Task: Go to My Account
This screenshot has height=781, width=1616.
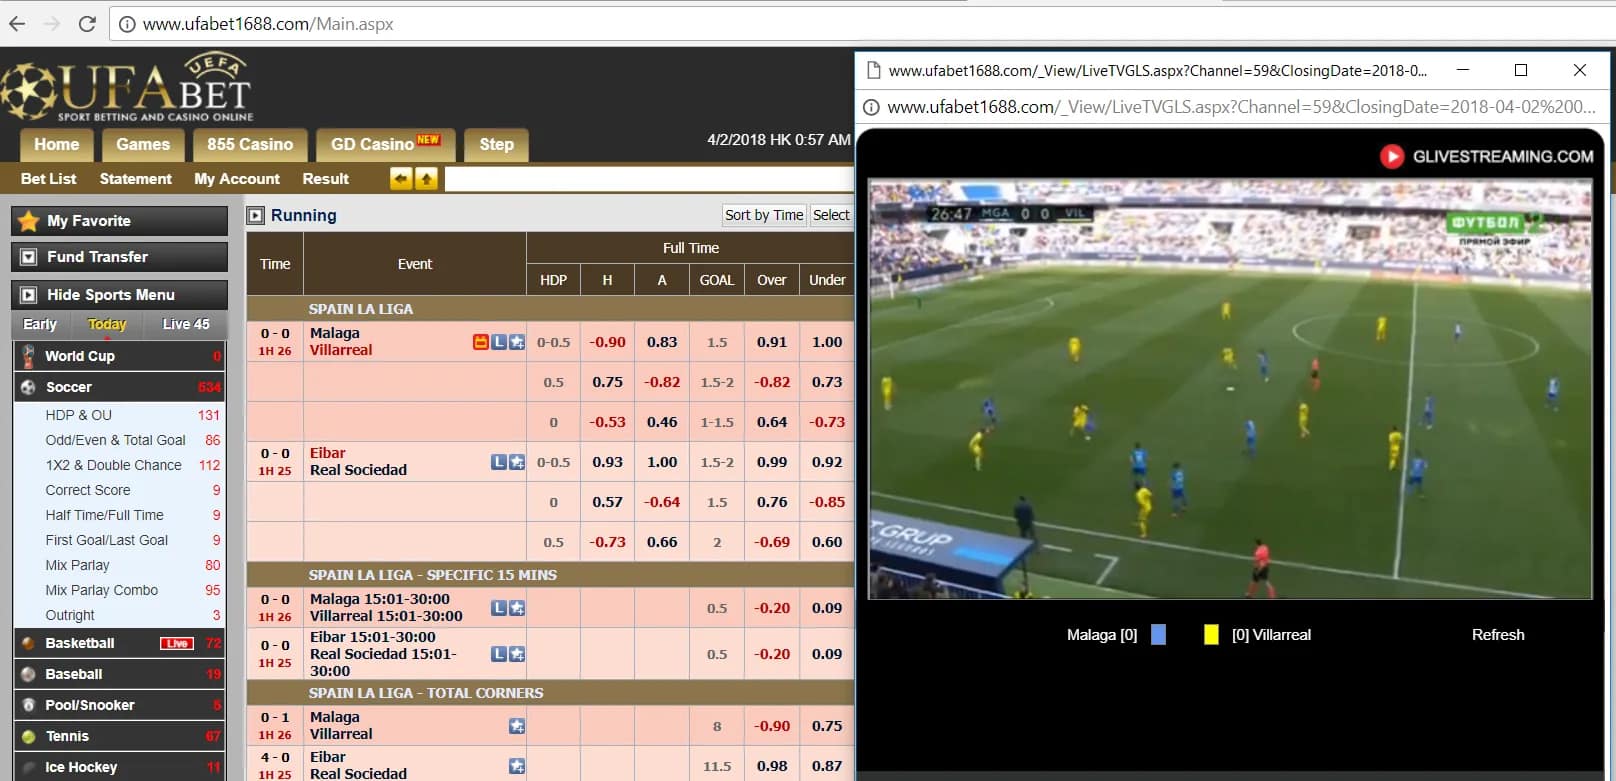Action: (x=237, y=179)
